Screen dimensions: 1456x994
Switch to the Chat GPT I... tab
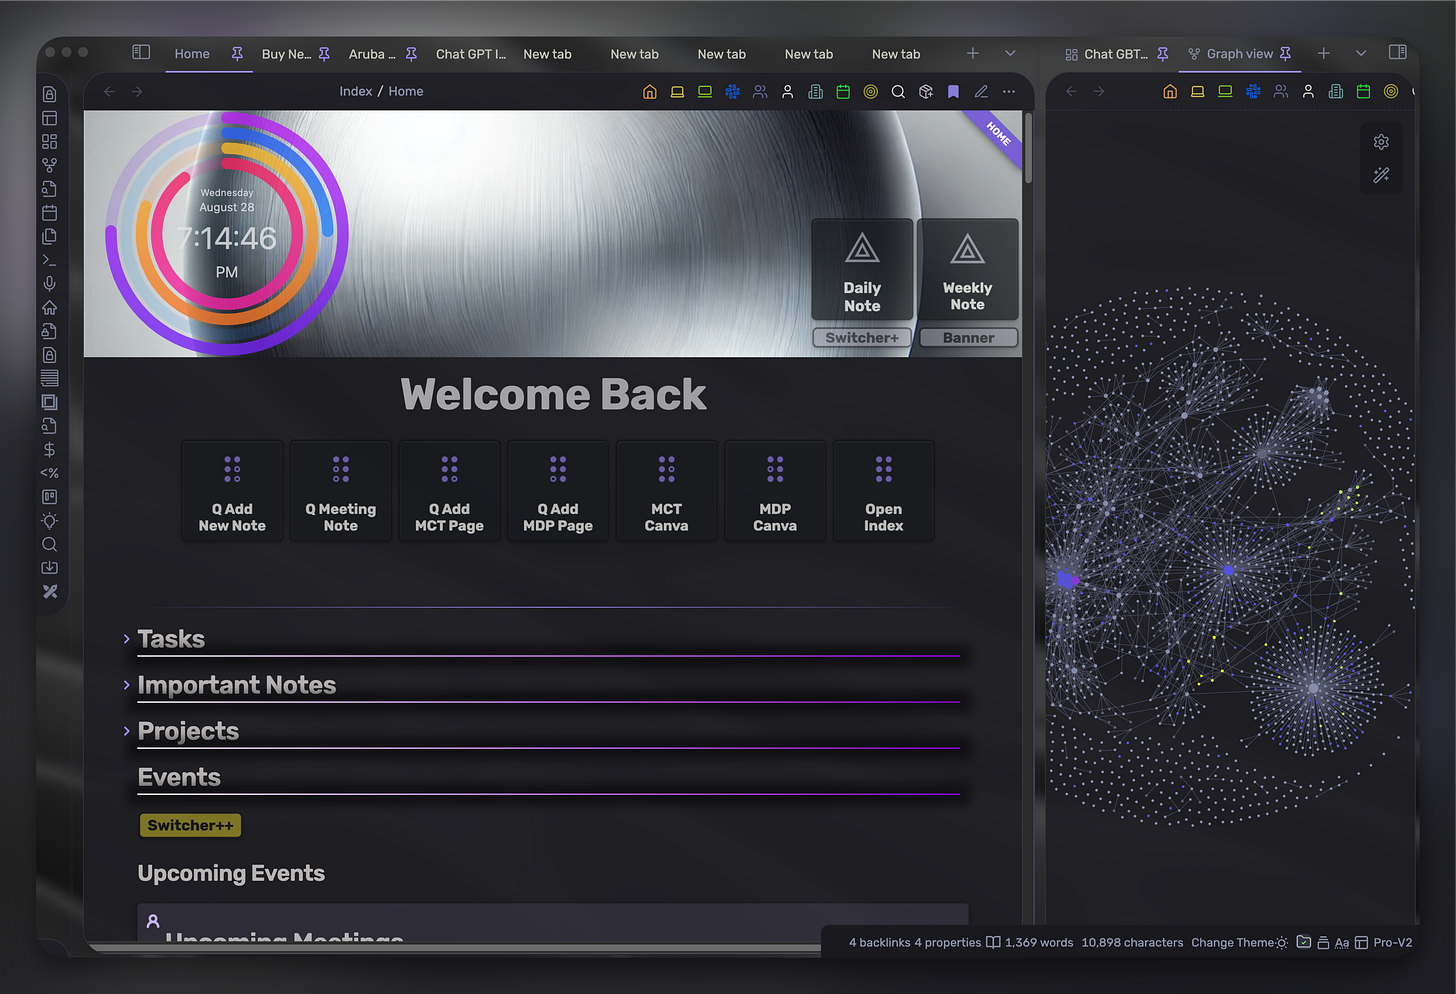[x=471, y=54]
